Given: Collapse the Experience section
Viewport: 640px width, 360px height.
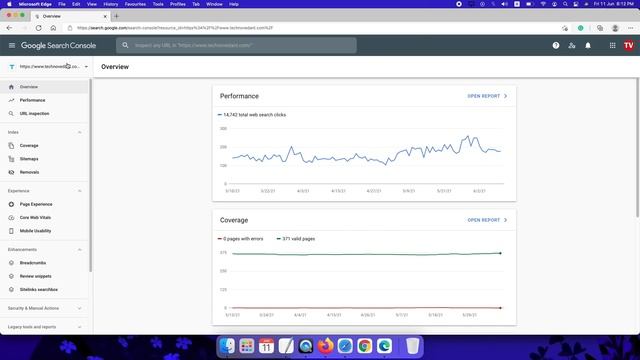Looking at the screenshot, I should click(80, 191).
